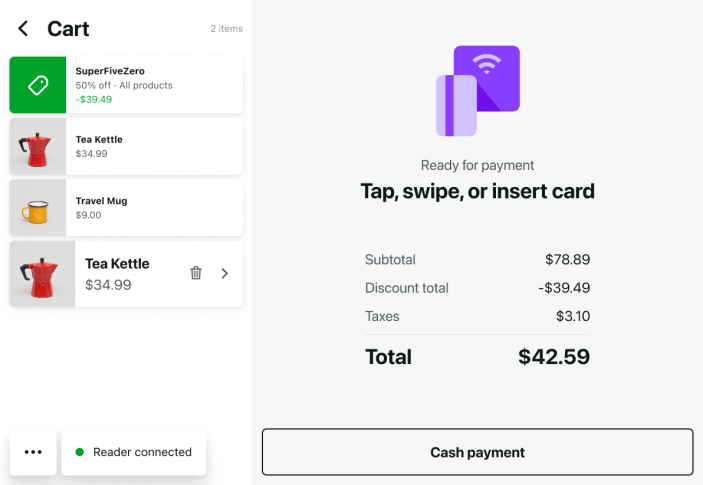Click the large selected Tea Kettle image
The width and height of the screenshot is (703, 485).
pos(42,273)
